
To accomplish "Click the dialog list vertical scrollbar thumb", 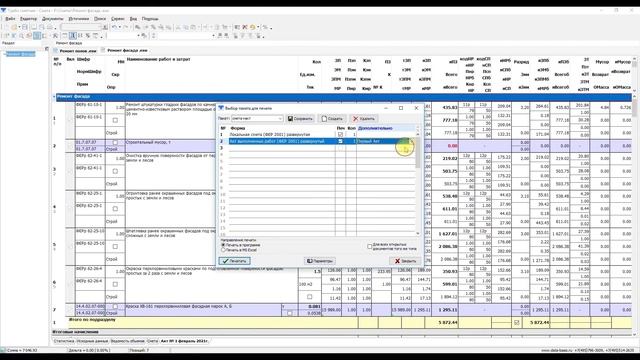I will (x=418, y=152).
